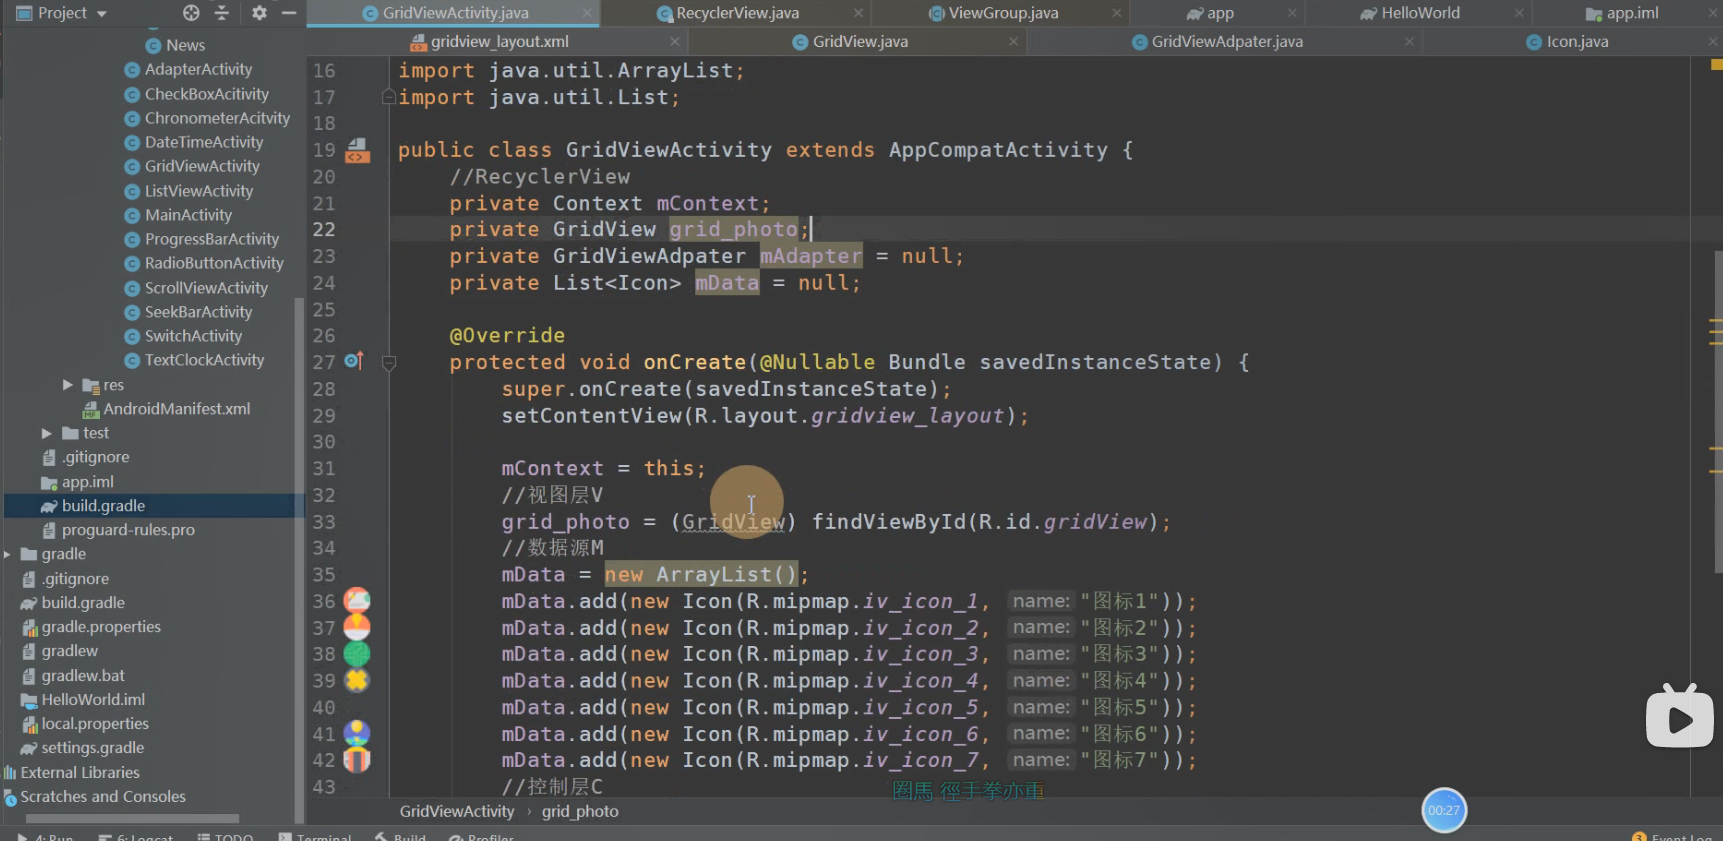The height and width of the screenshot is (841, 1723).
Task: Select Scratches and Consoles in the project tree
Action: click(x=103, y=797)
